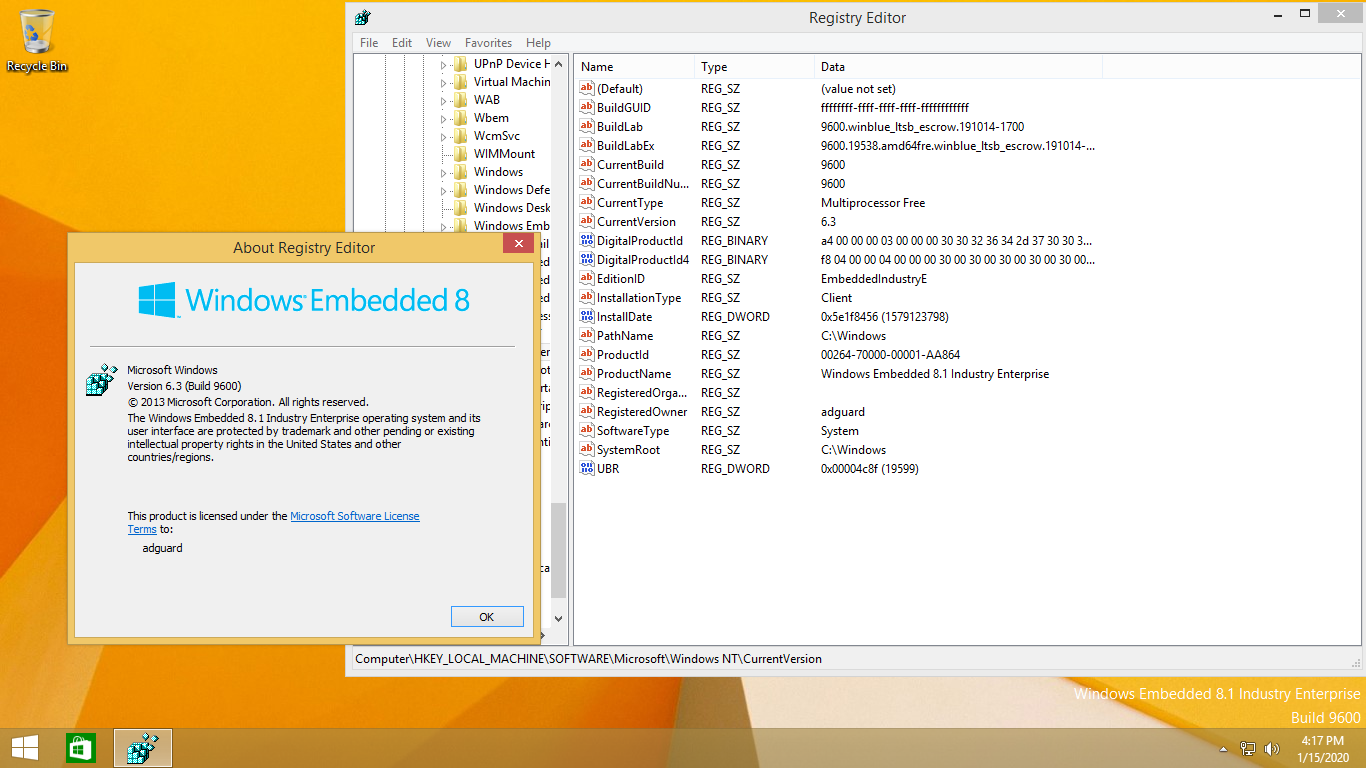This screenshot has width=1366, height=768.
Task: Select the BuildGUID value icon
Action: click(x=587, y=108)
